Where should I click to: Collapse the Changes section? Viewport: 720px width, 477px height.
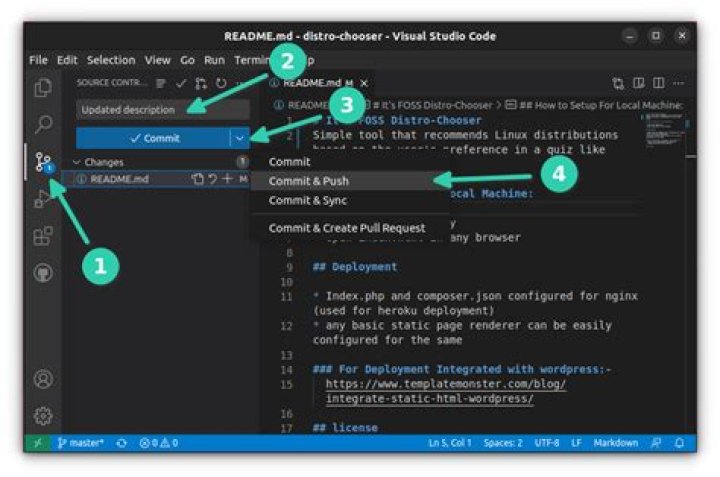point(77,162)
